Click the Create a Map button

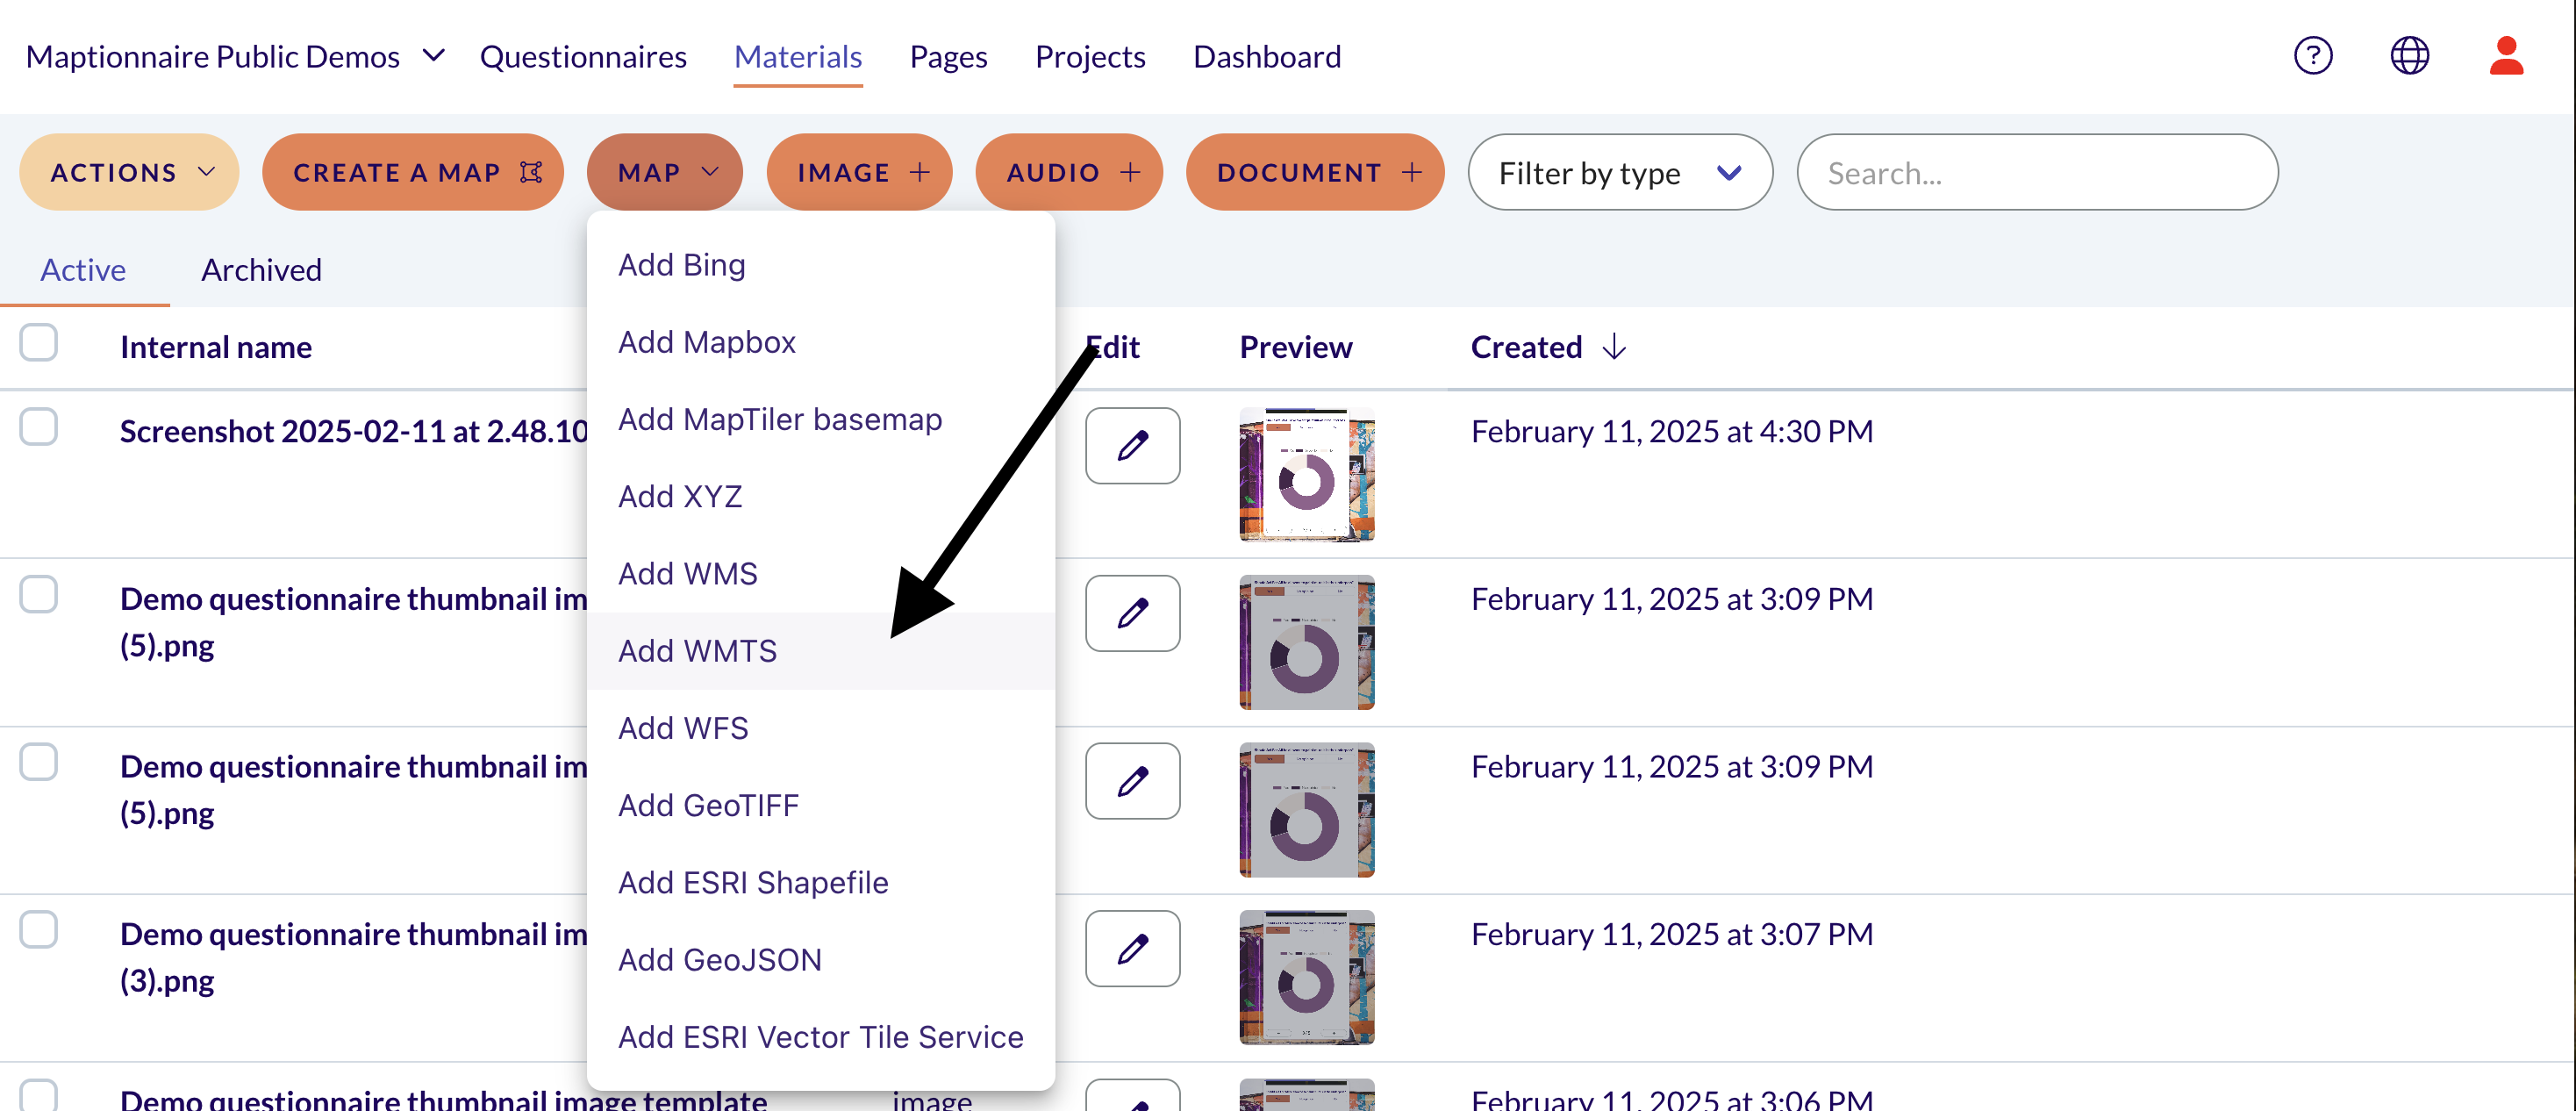point(412,172)
